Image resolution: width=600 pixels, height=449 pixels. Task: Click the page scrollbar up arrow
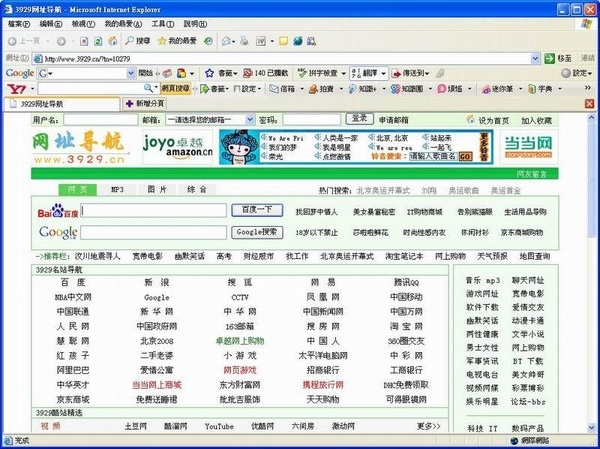click(592, 118)
